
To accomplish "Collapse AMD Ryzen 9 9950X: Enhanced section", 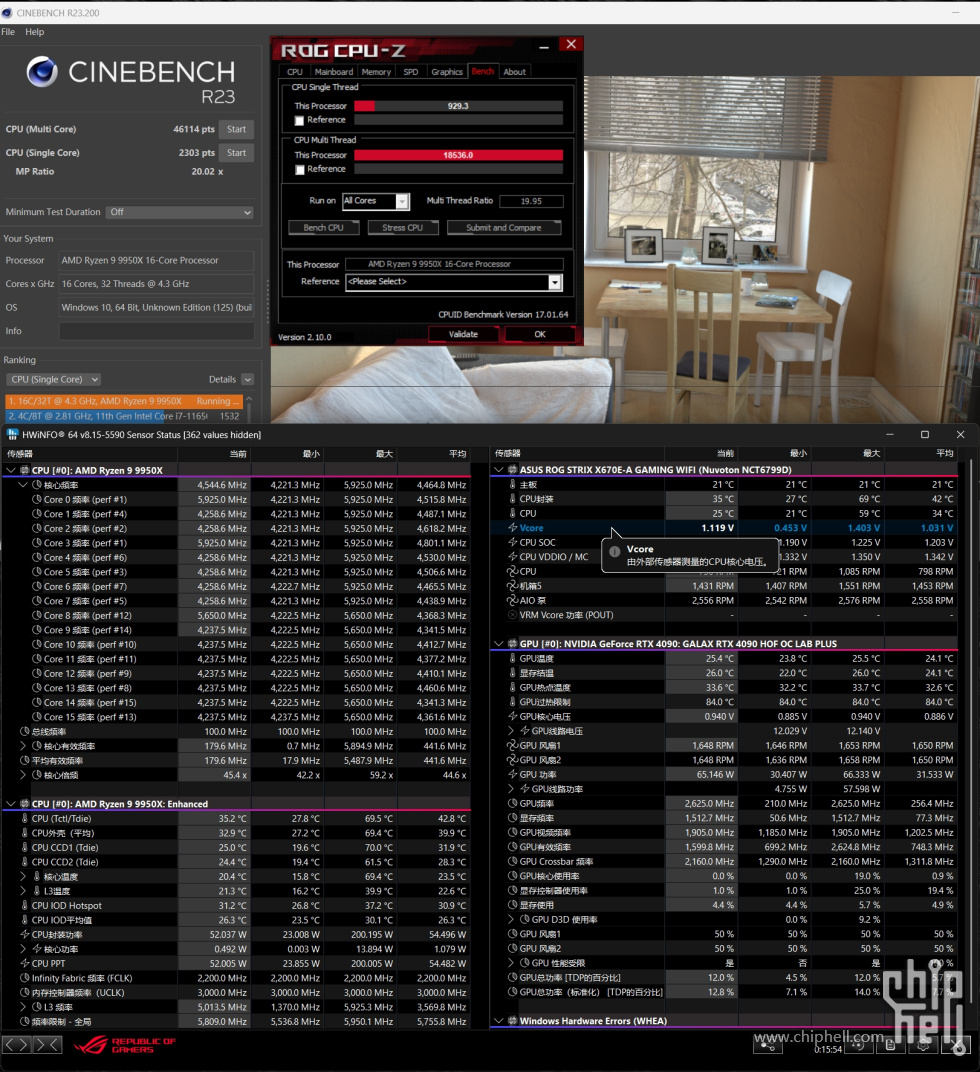I will point(10,804).
